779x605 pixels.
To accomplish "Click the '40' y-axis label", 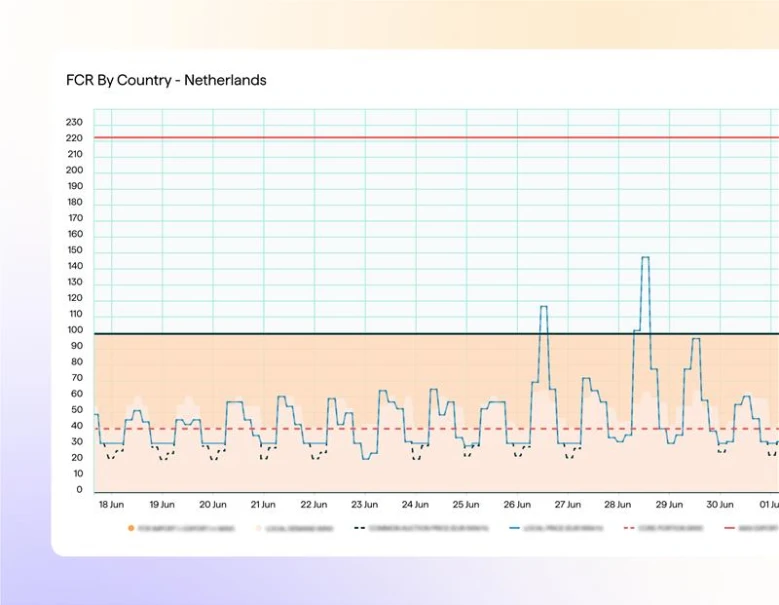I will (77, 426).
